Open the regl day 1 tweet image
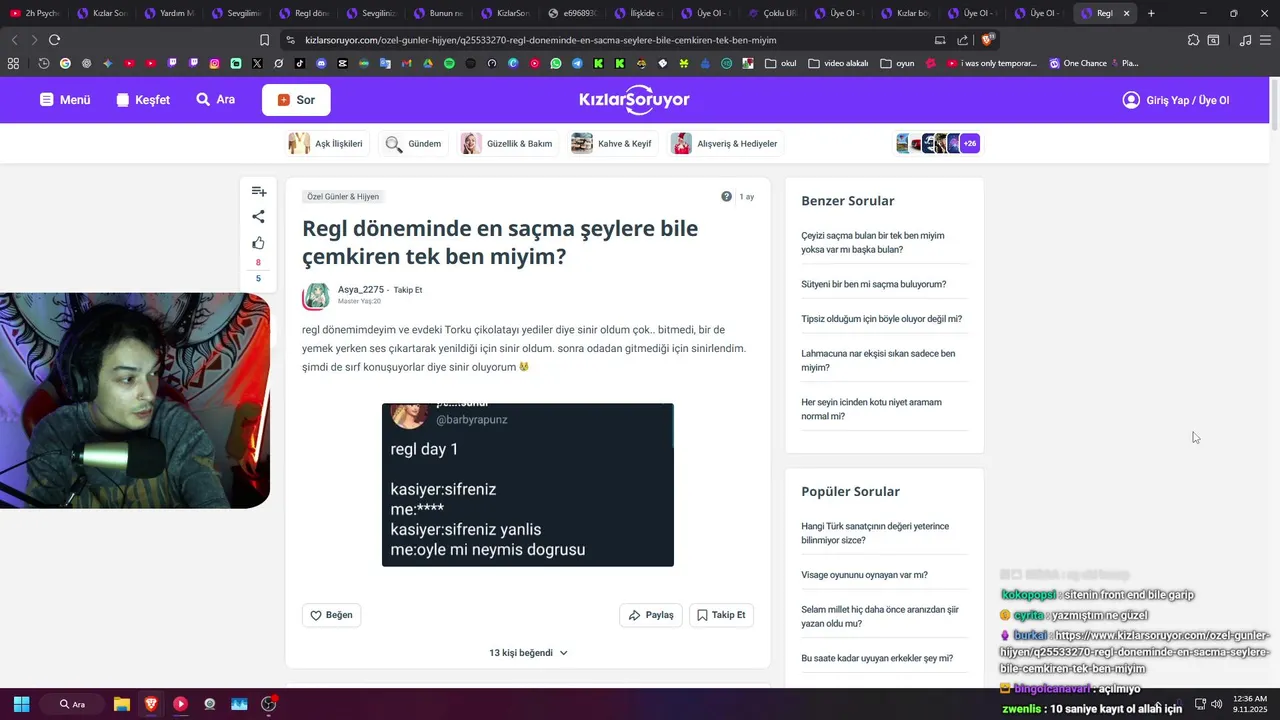Viewport: 1280px width, 720px height. click(x=528, y=485)
